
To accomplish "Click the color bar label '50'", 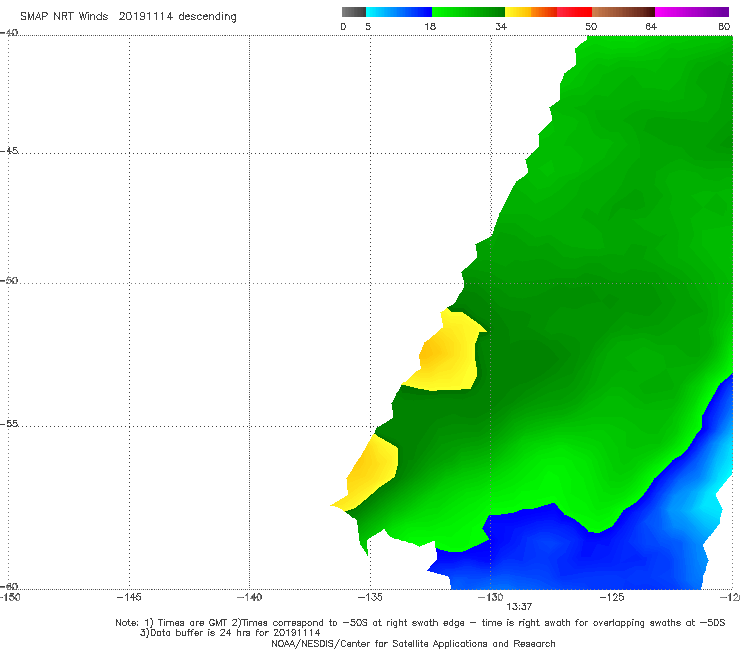I will point(591,27).
